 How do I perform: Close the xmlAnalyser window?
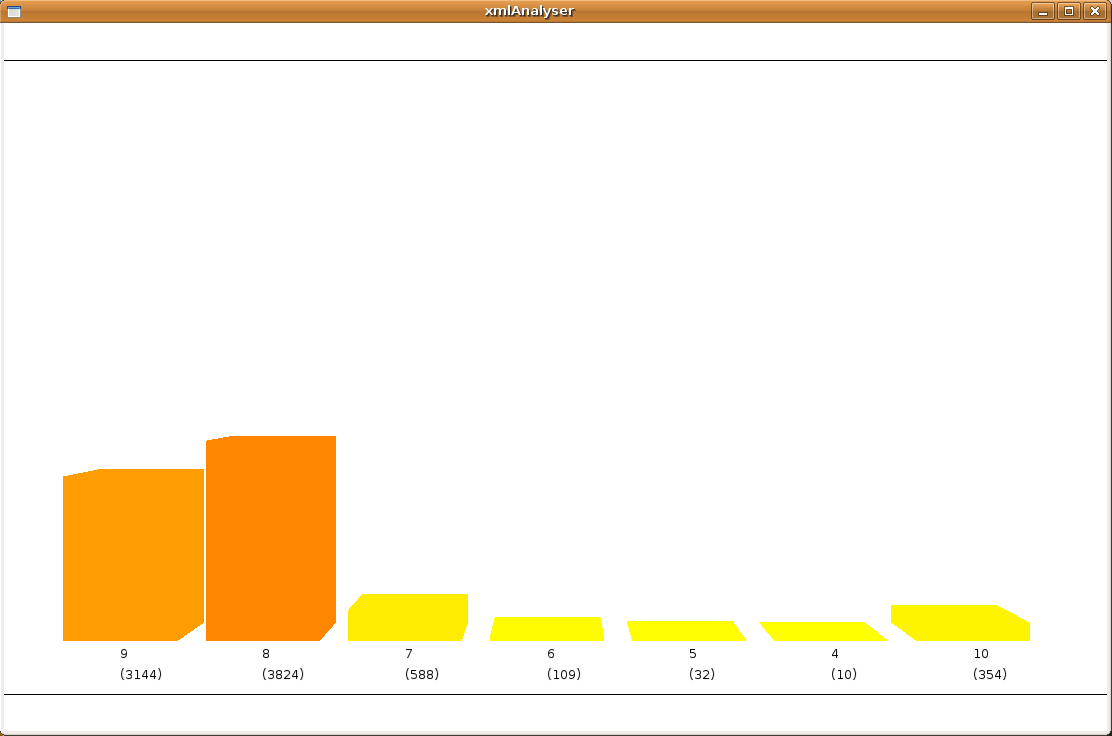pos(1095,11)
